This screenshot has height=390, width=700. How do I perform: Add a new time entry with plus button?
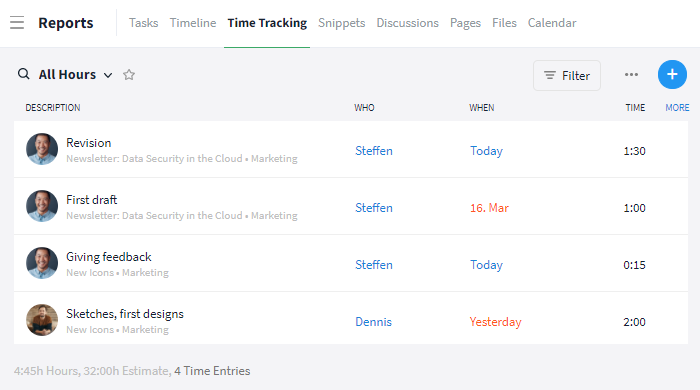coord(672,75)
